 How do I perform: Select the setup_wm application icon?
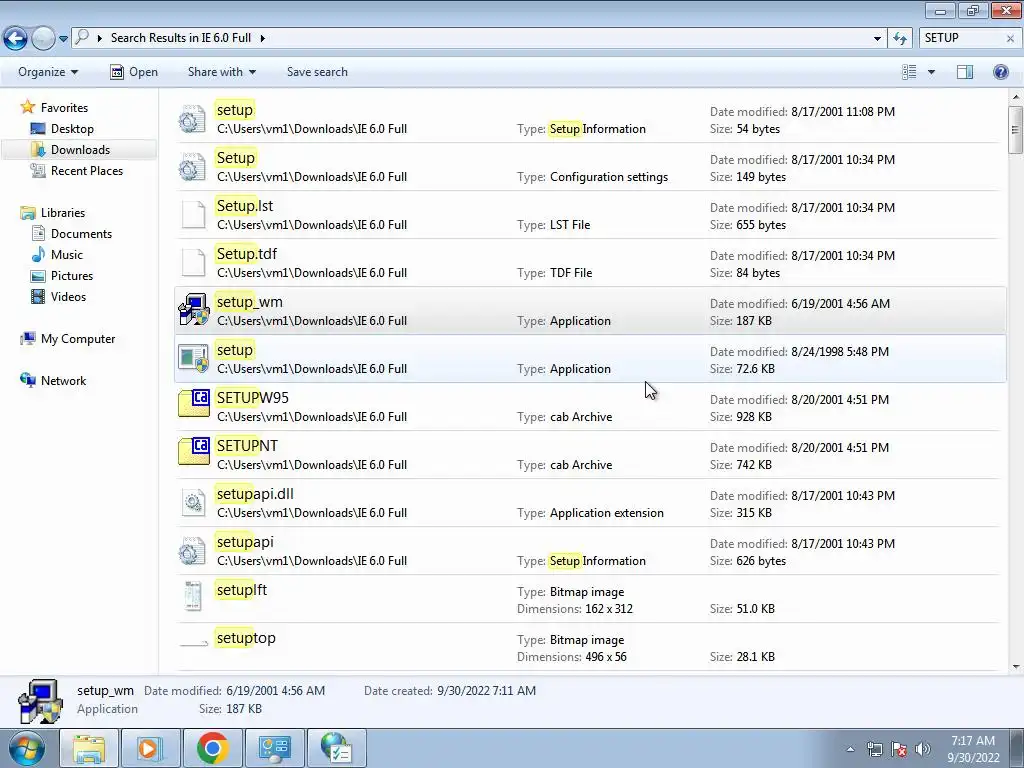[193, 310]
